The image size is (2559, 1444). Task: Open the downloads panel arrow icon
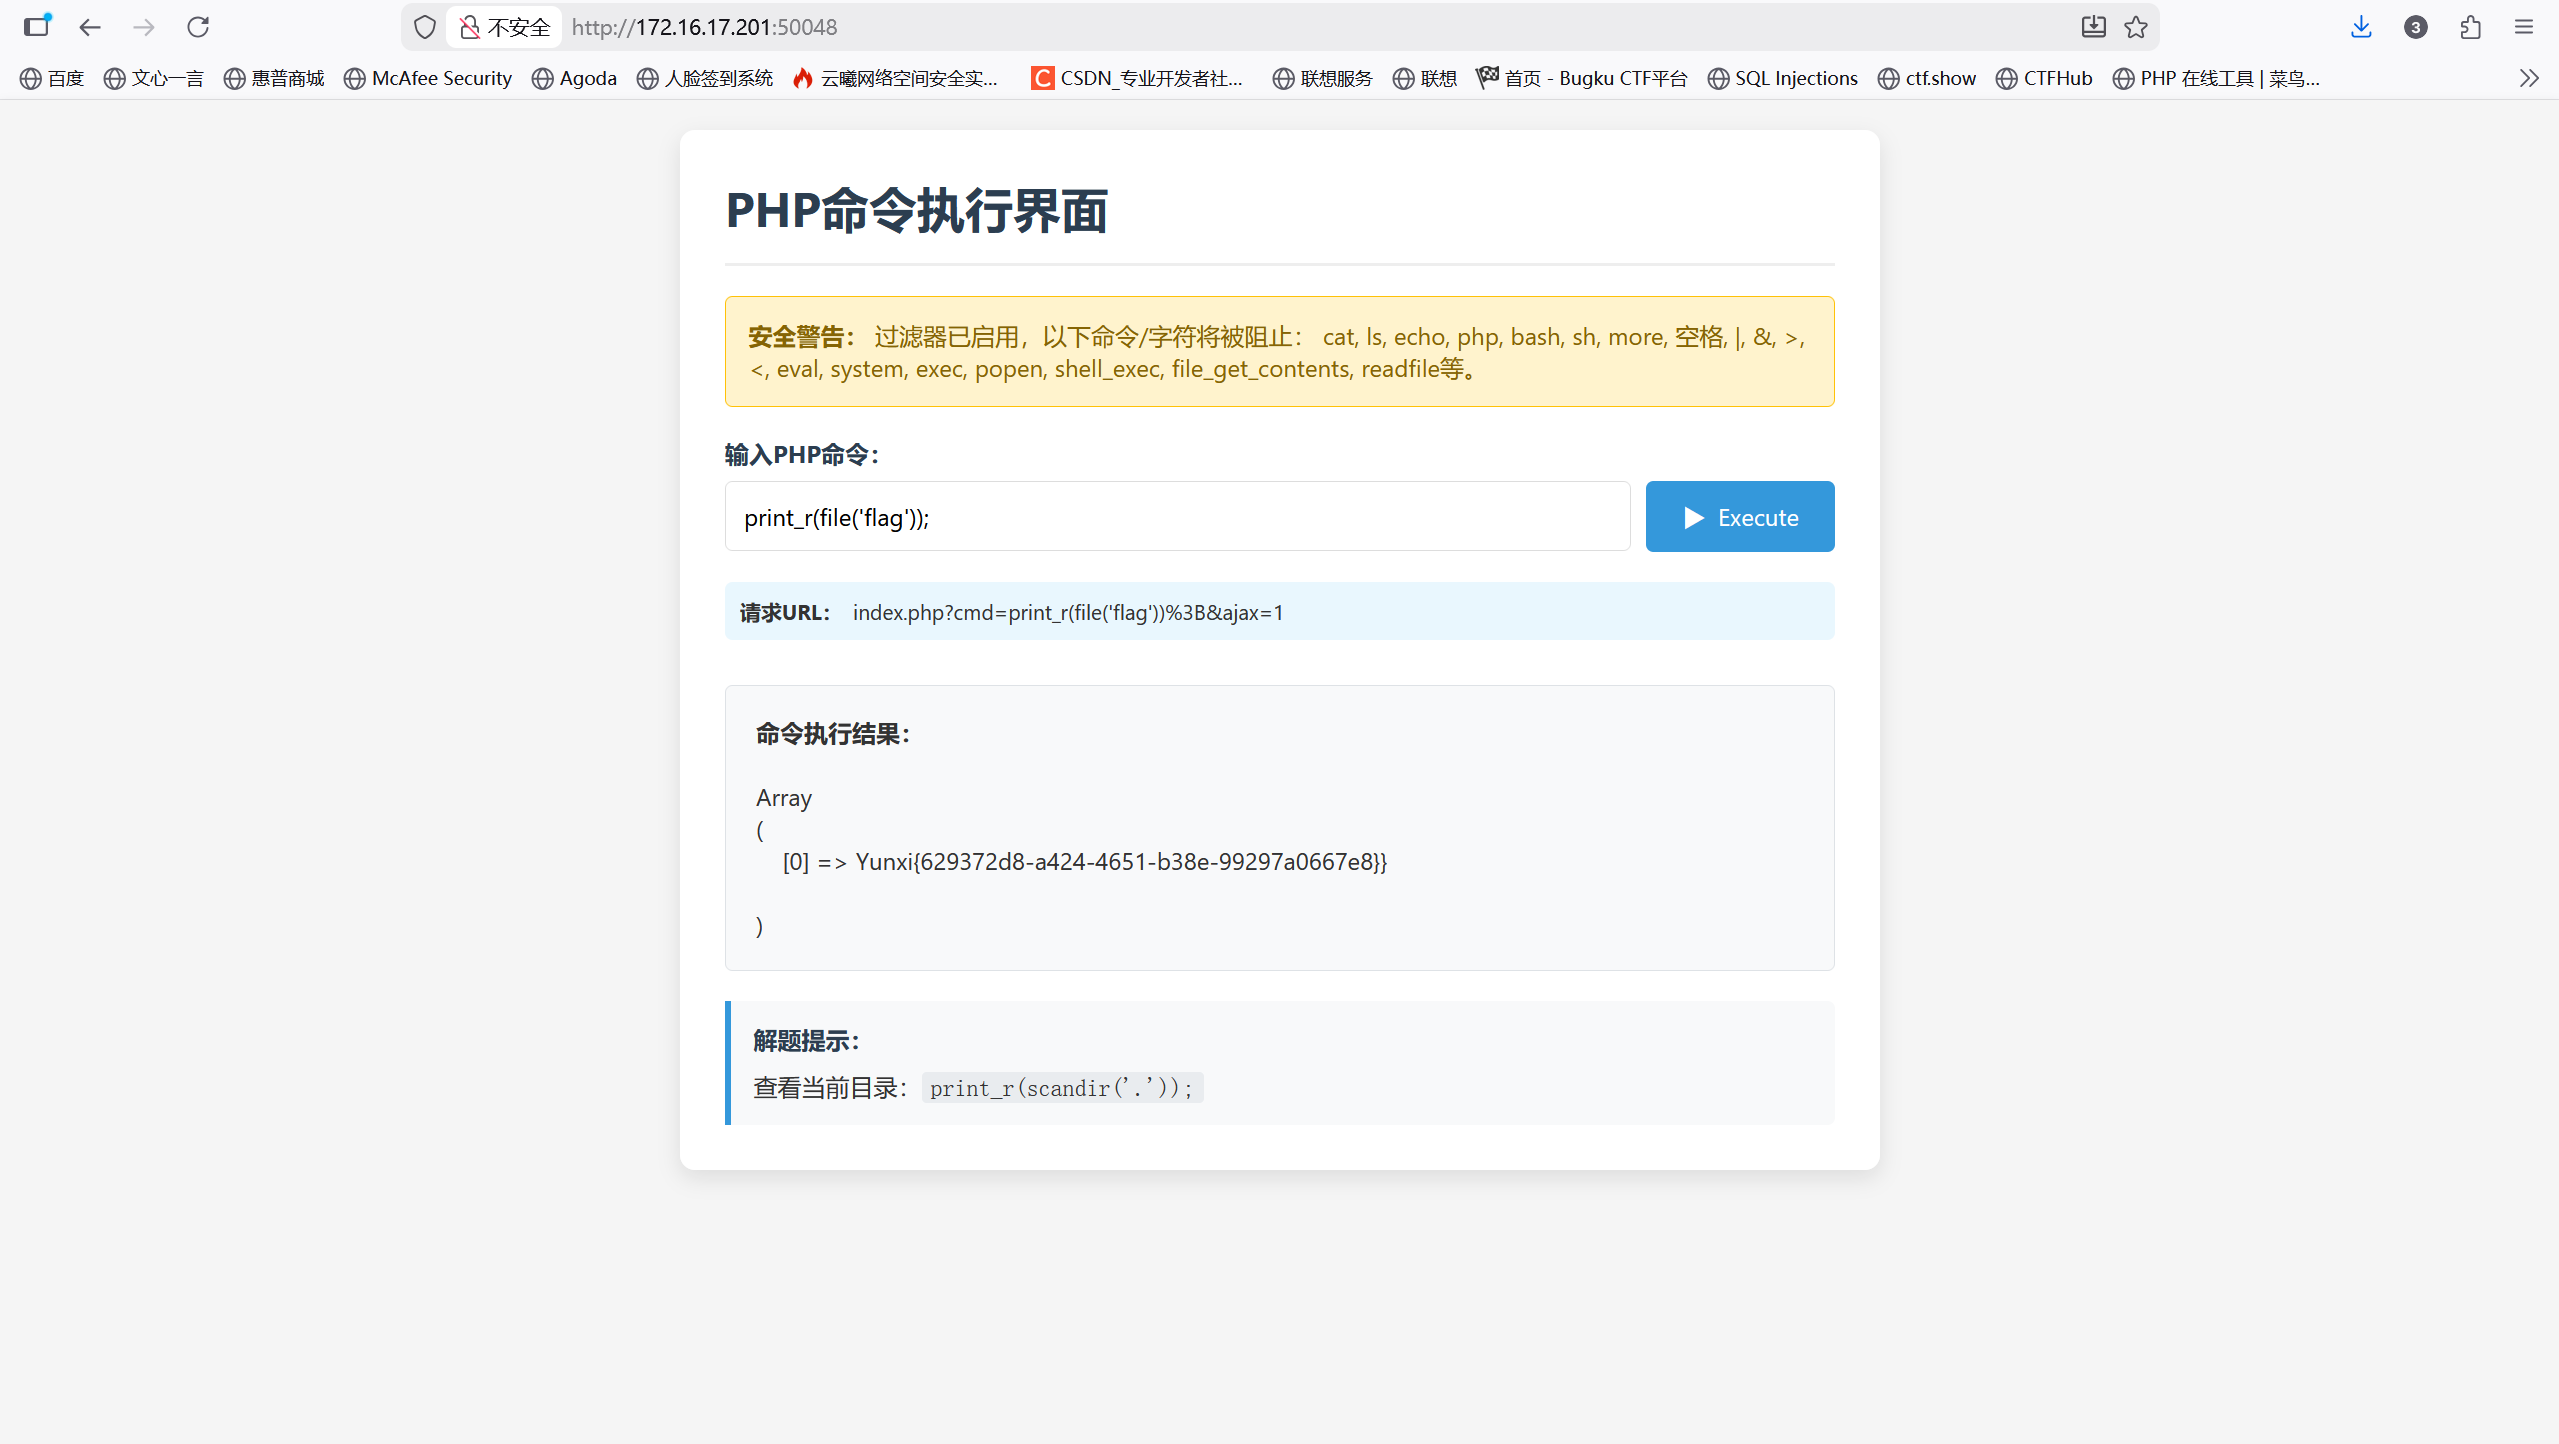coord(2361,27)
